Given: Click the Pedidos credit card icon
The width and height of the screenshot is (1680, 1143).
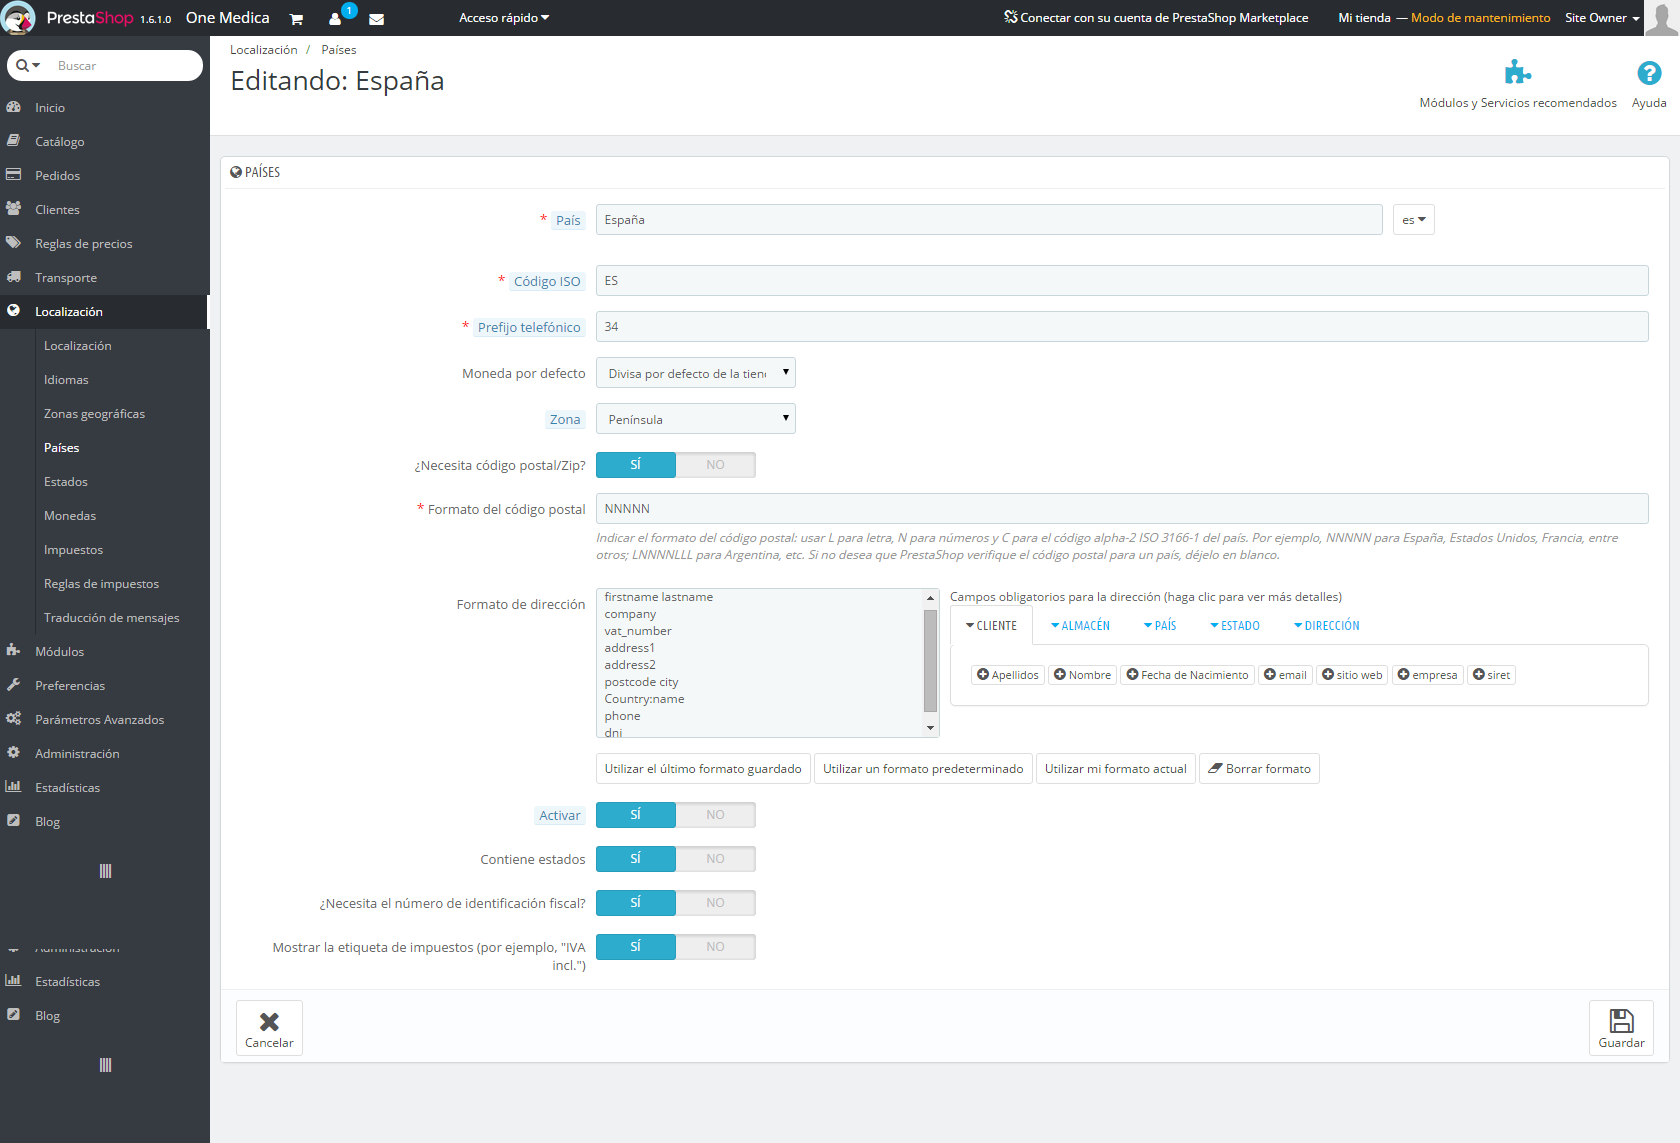Looking at the screenshot, I should pyautogui.click(x=14, y=175).
